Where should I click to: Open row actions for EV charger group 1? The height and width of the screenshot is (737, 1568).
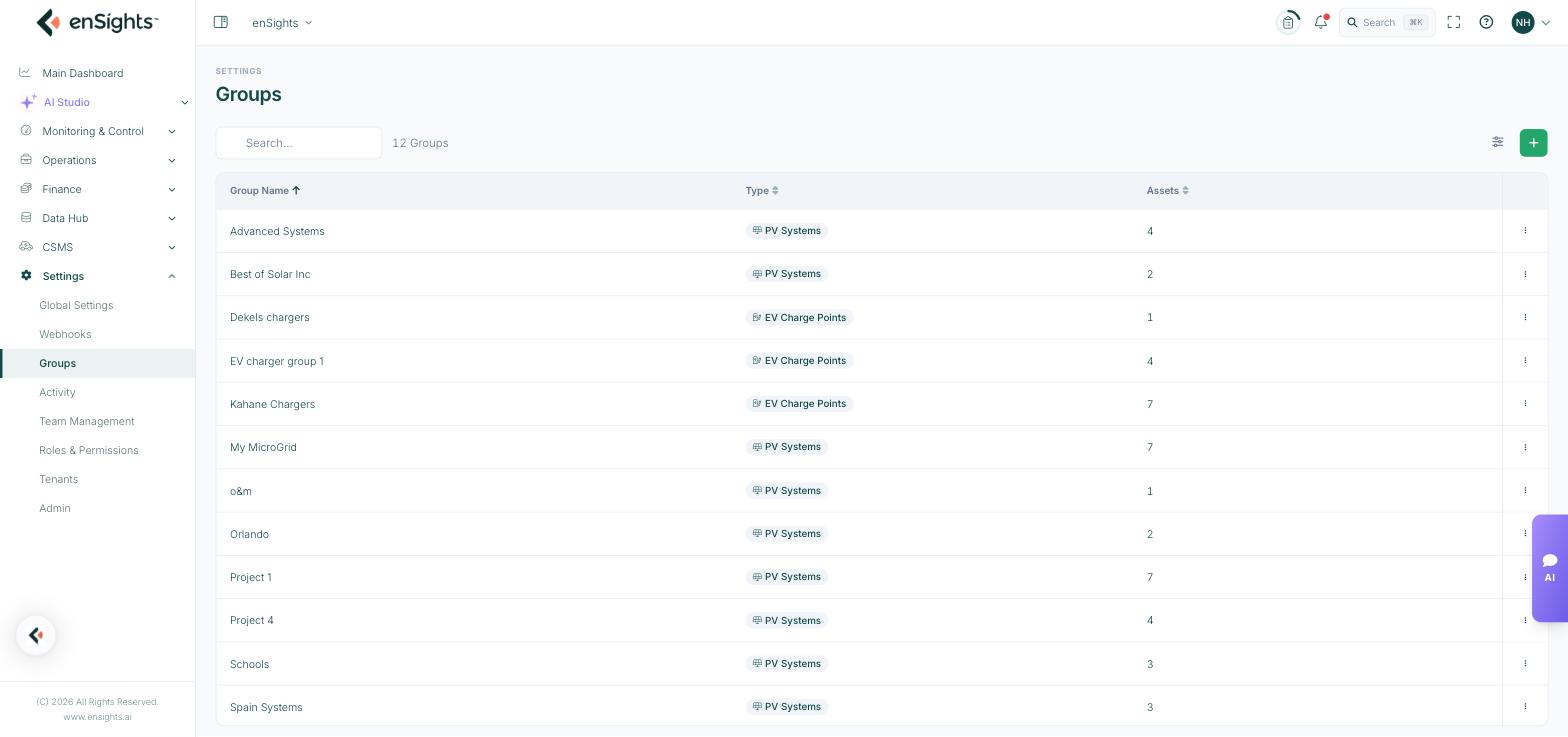tap(1525, 361)
